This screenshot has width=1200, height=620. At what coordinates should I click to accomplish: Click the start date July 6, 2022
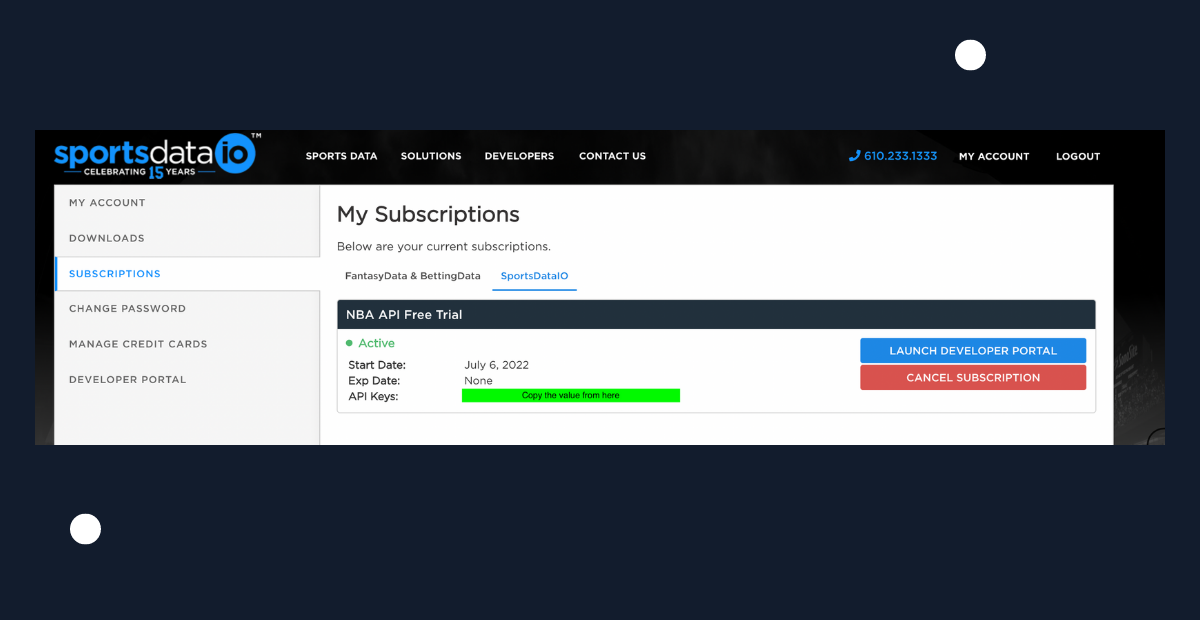click(x=497, y=365)
